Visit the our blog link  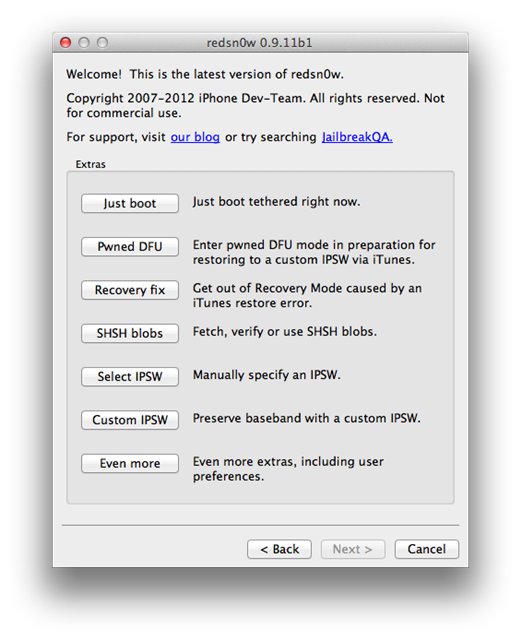[195, 137]
